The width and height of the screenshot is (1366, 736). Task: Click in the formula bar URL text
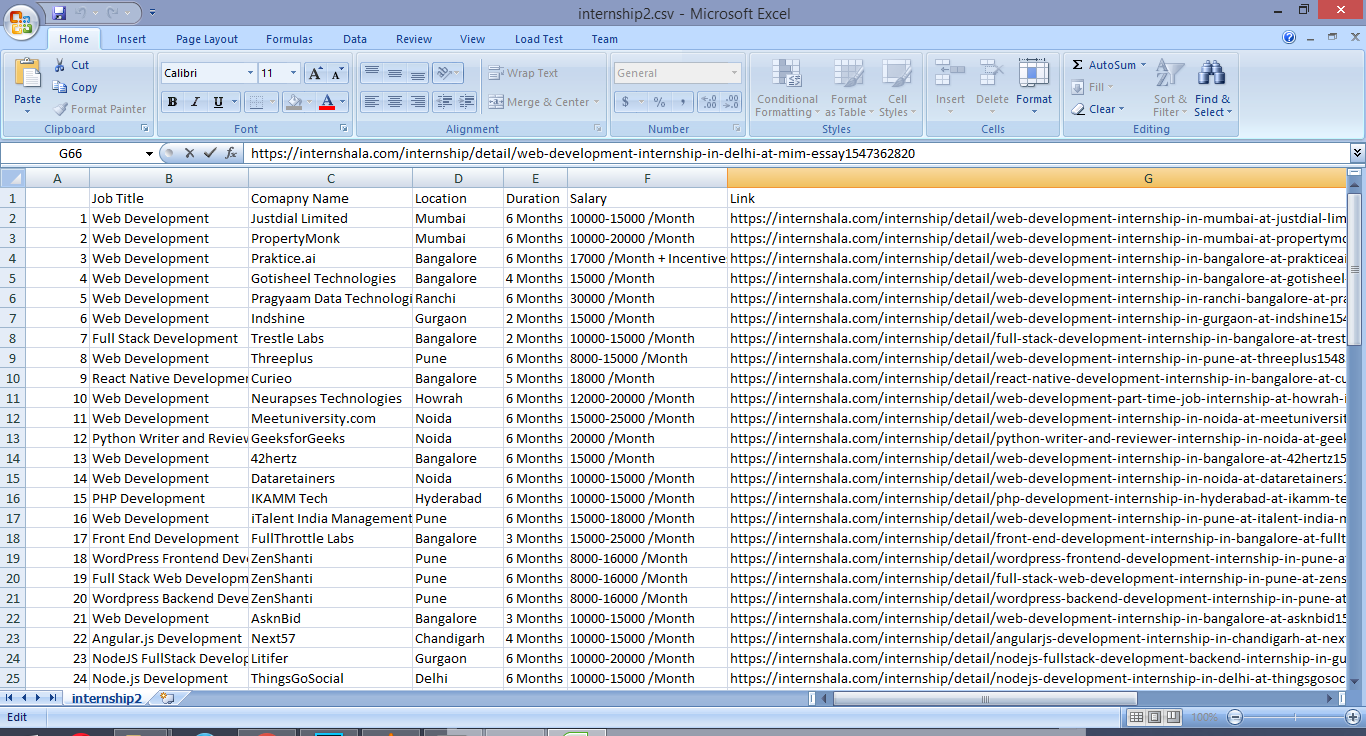(x=582, y=154)
